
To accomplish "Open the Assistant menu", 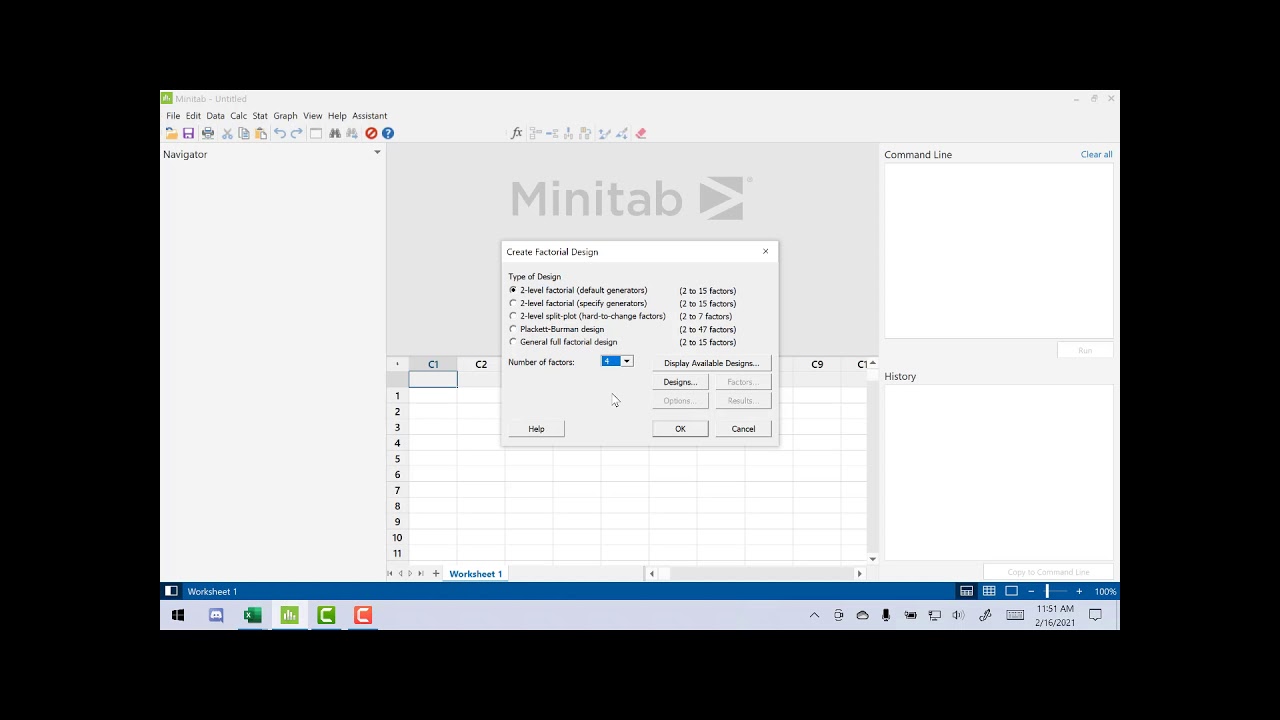I will pyautogui.click(x=369, y=116).
